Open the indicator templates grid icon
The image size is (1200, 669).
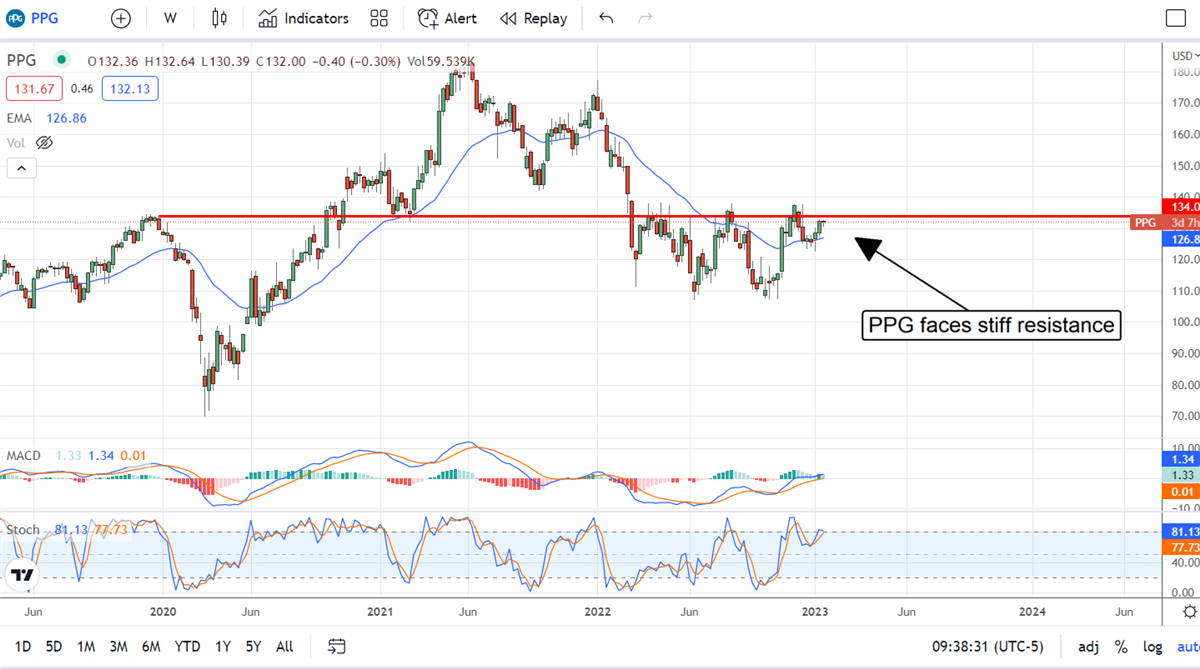point(379,18)
